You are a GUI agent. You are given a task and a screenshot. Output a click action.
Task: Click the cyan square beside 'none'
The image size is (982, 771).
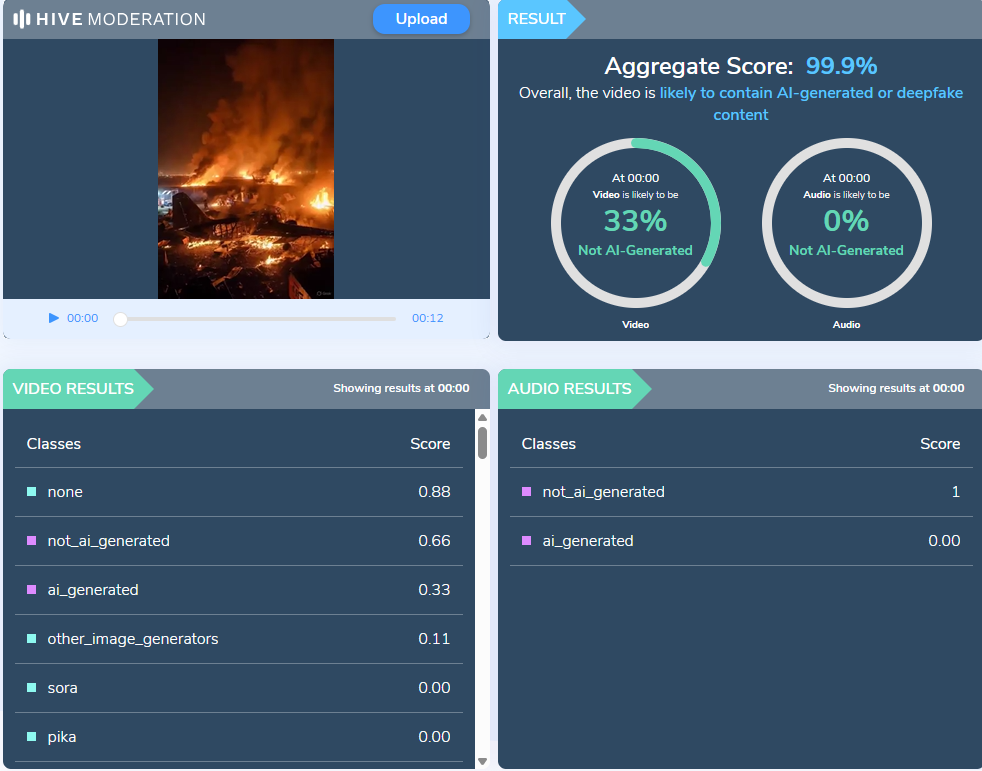coord(31,492)
